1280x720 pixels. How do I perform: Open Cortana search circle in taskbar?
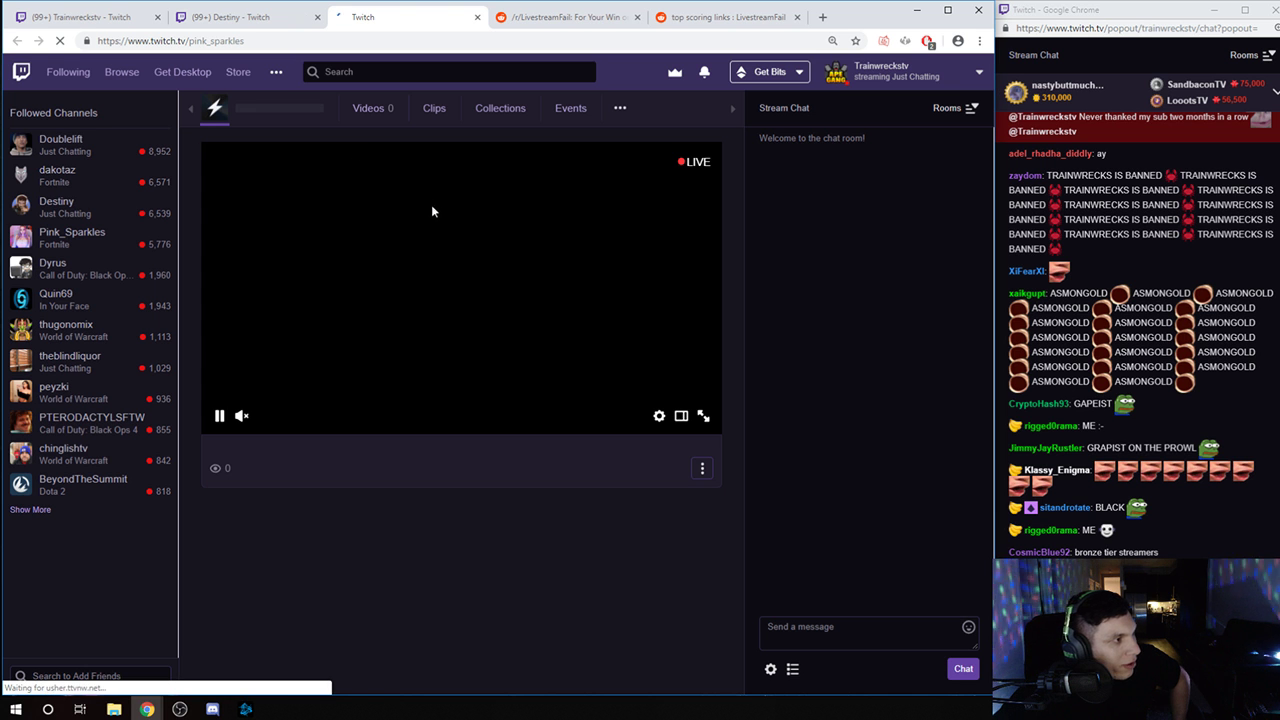[48, 709]
